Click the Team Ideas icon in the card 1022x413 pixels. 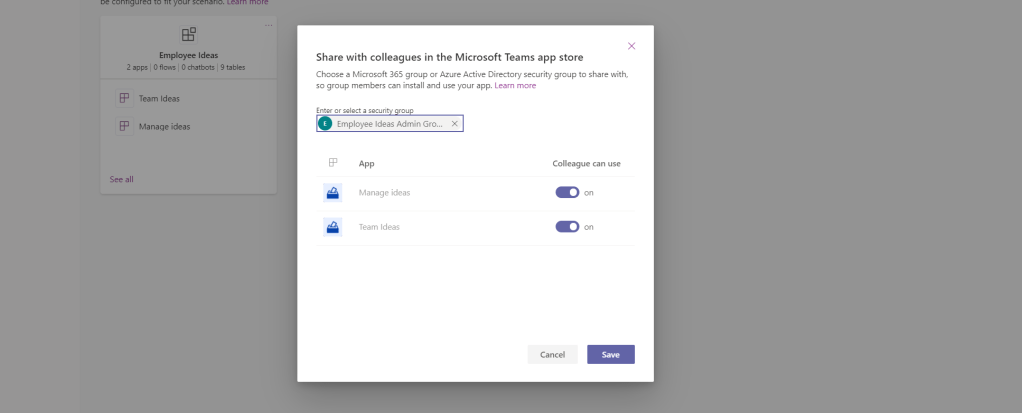[125, 98]
